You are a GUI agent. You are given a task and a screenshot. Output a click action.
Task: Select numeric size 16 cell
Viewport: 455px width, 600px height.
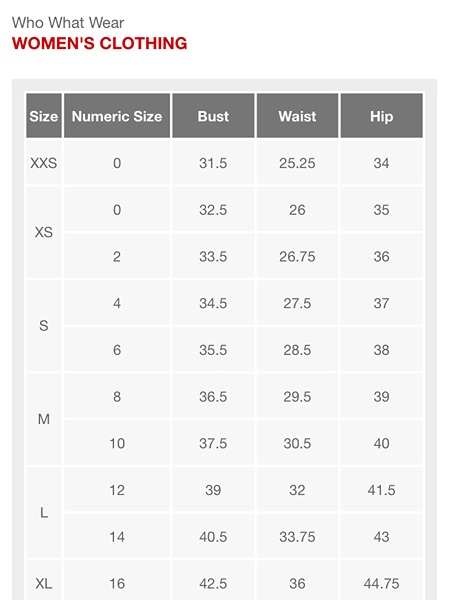[x=117, y=584]
